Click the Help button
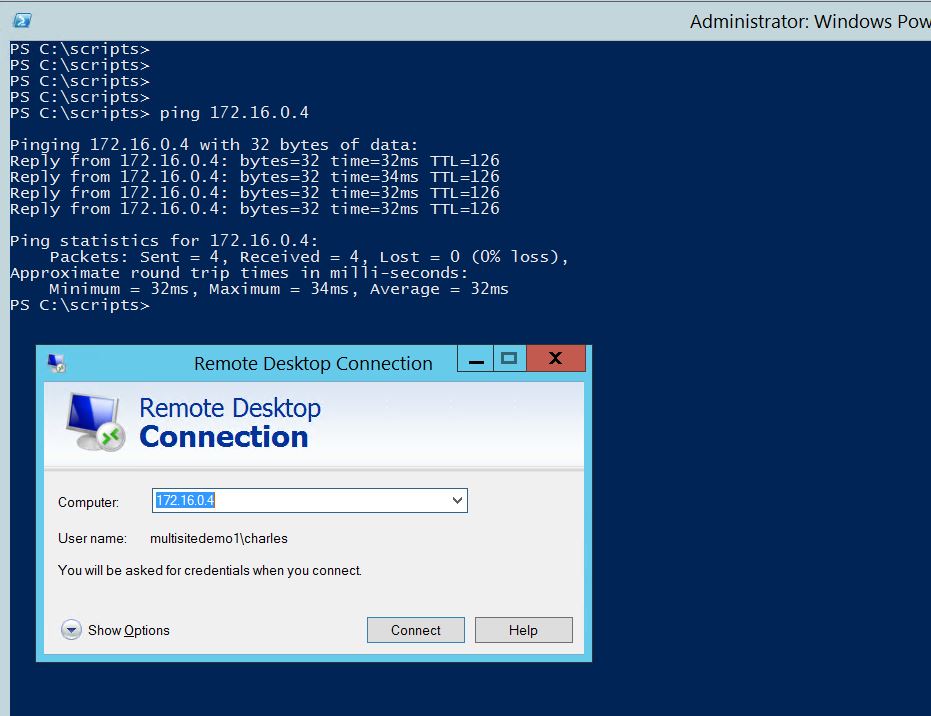The image size is (931, 716). [x=523, y=630]
